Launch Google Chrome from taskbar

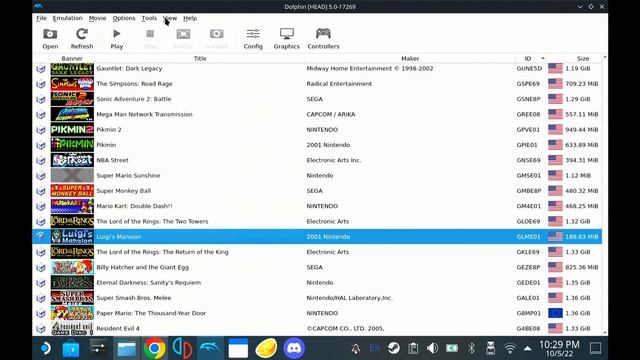click(154, 348)
